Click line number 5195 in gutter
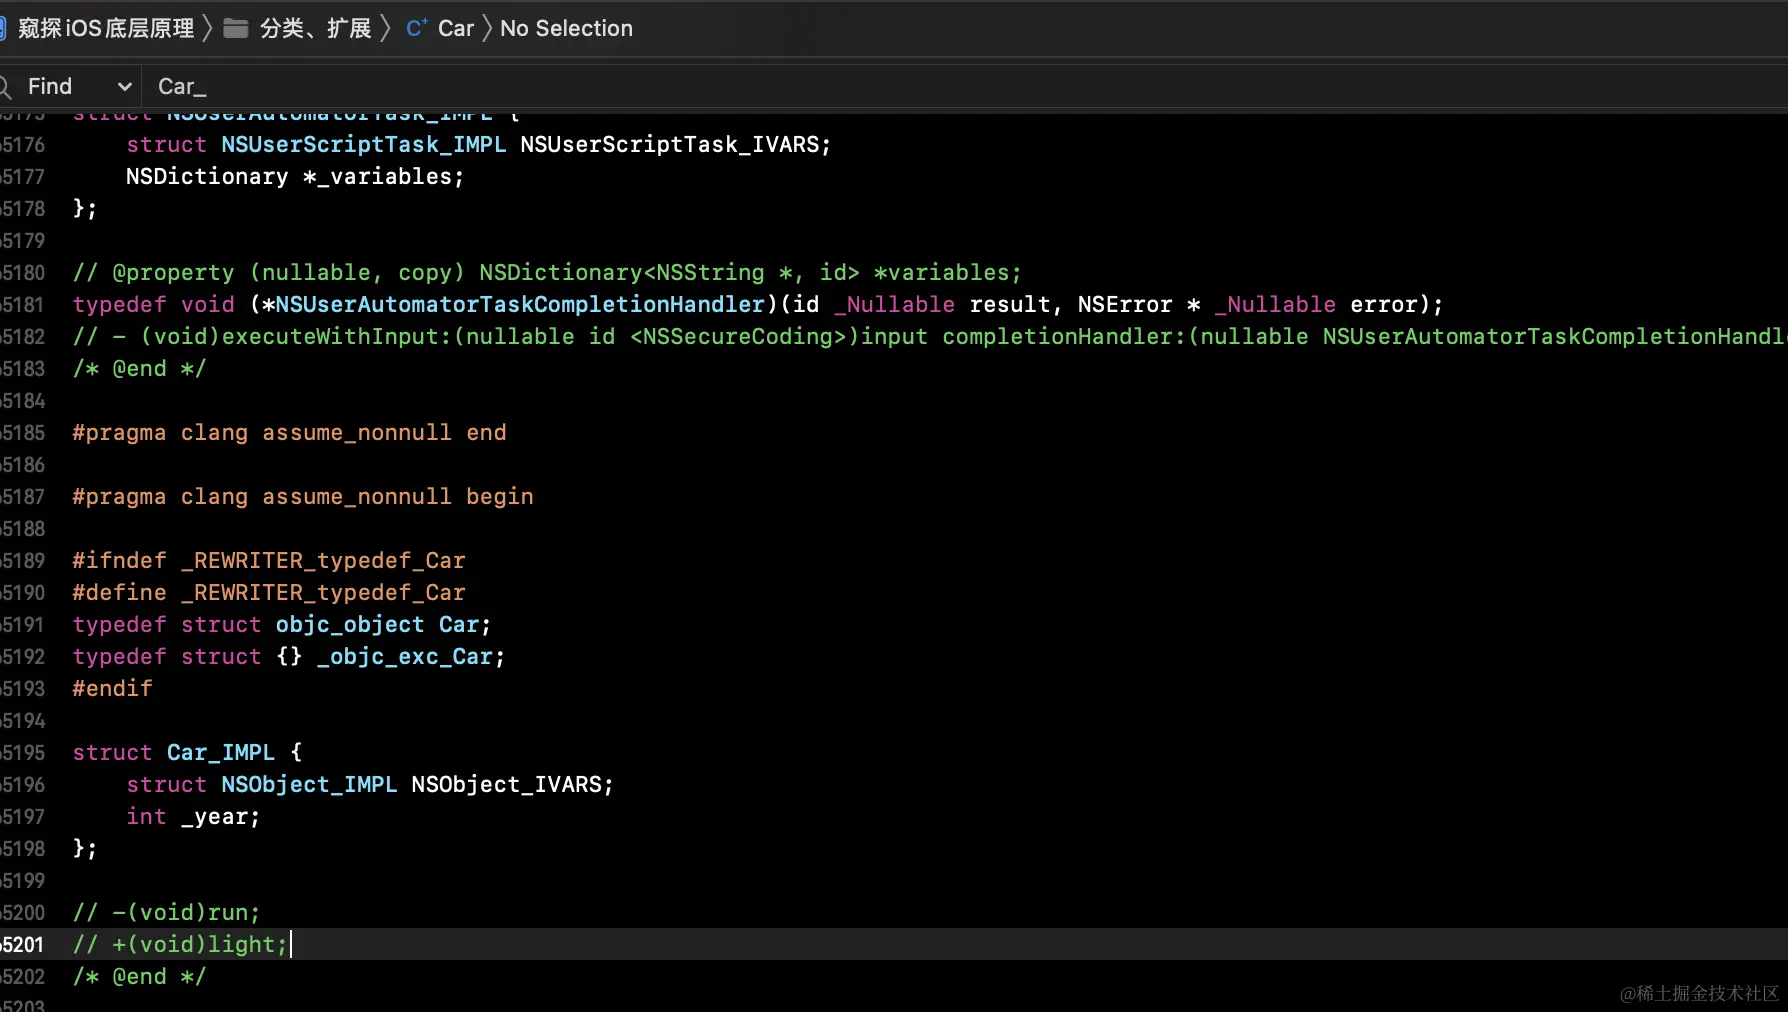Viewport: 1788px width, 1012px height. [x=23, y=752]
